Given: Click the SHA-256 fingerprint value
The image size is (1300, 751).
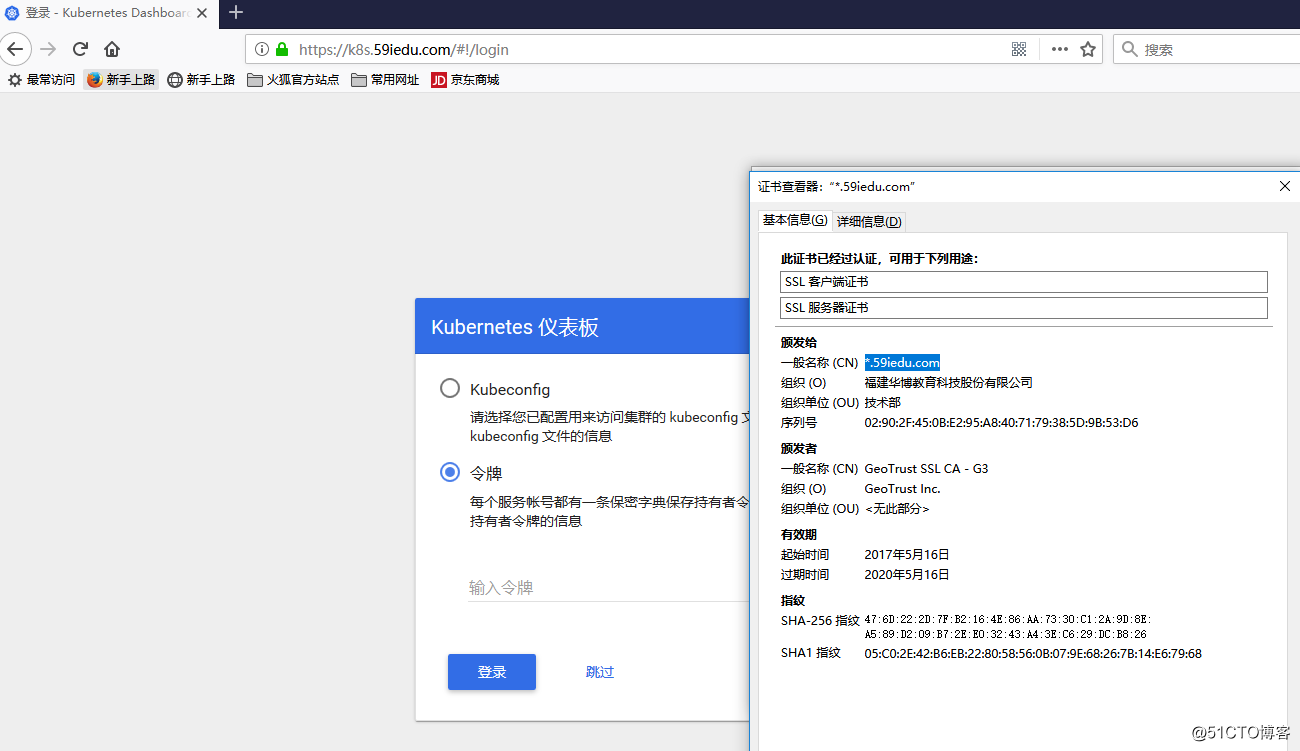Looking at the screenshot, I should [x=1008, y=627].
